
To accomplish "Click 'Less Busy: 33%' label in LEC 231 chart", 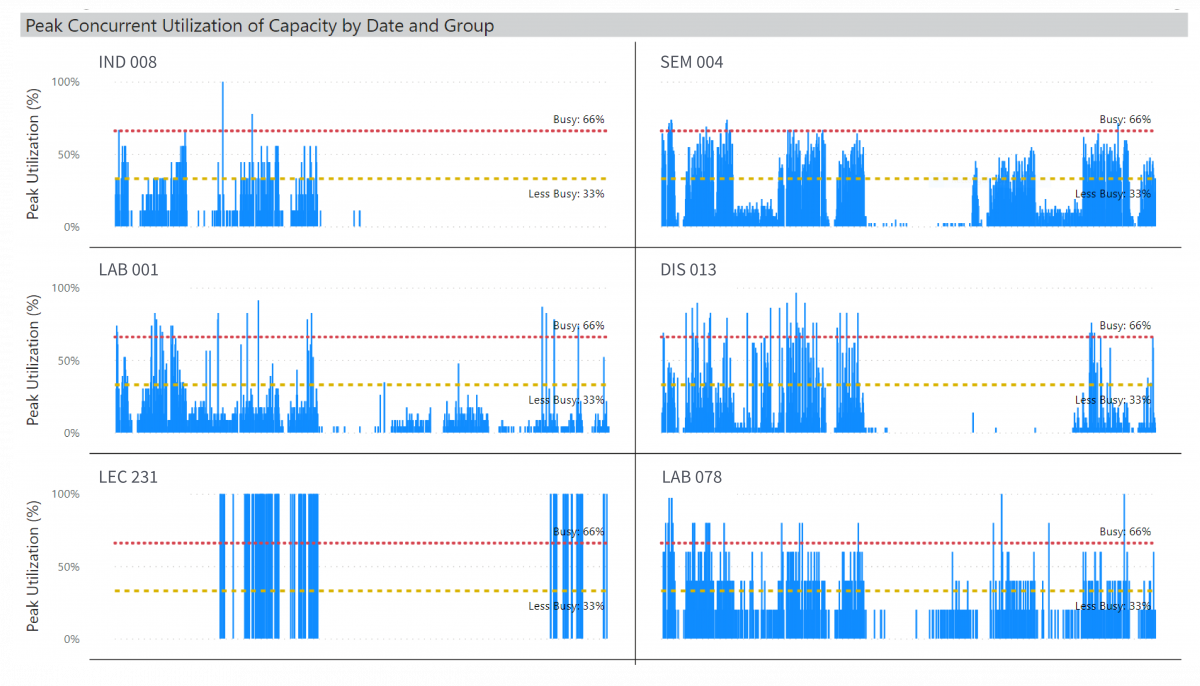I will [566, 606].
